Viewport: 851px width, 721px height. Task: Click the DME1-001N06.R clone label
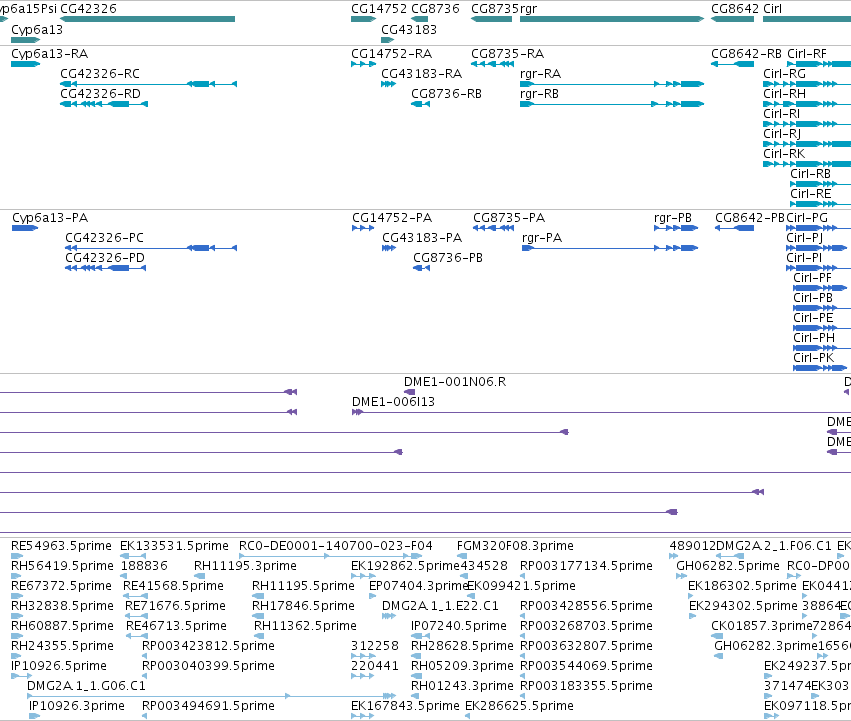tap(455, 382)
